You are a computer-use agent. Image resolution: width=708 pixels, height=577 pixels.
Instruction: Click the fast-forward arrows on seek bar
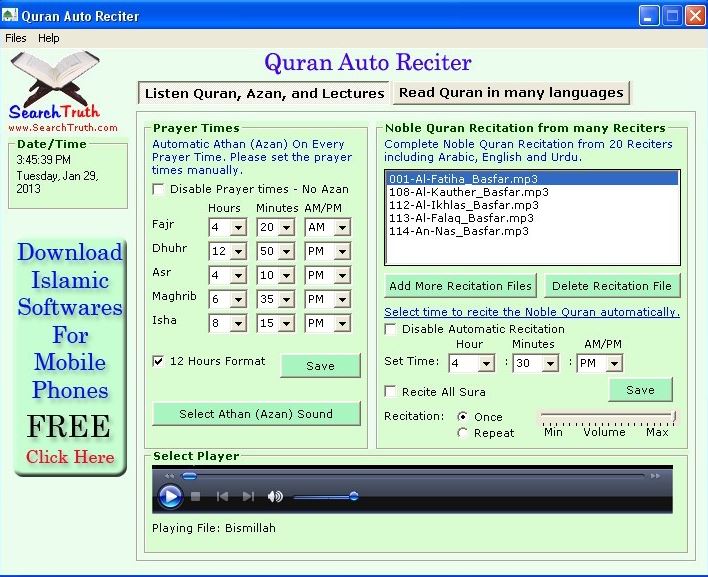tap(655, 476)
